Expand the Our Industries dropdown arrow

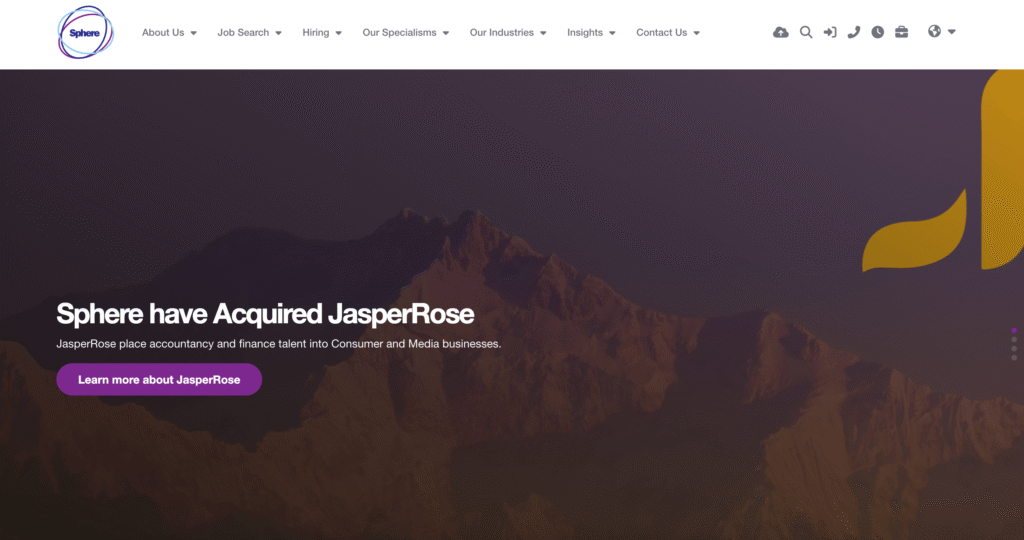click(543, 33)
